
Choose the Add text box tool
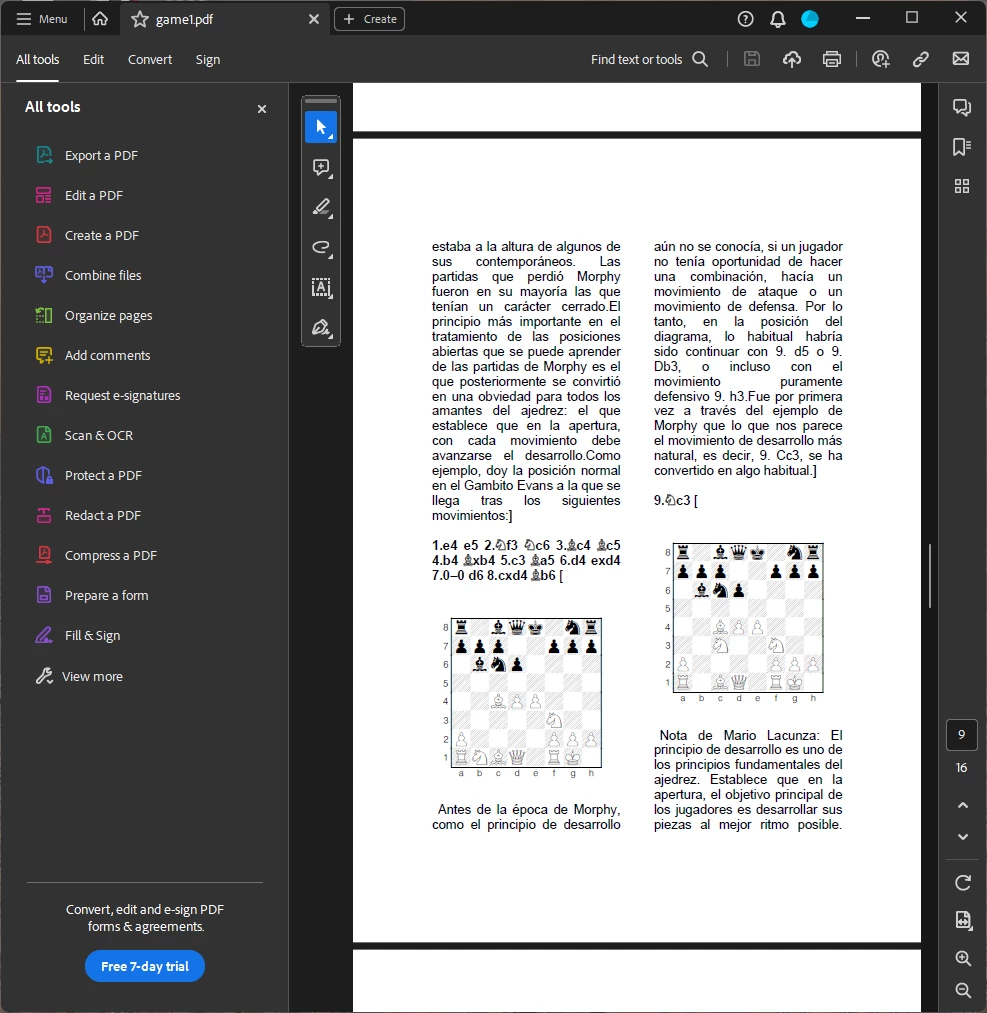[321, 287]
